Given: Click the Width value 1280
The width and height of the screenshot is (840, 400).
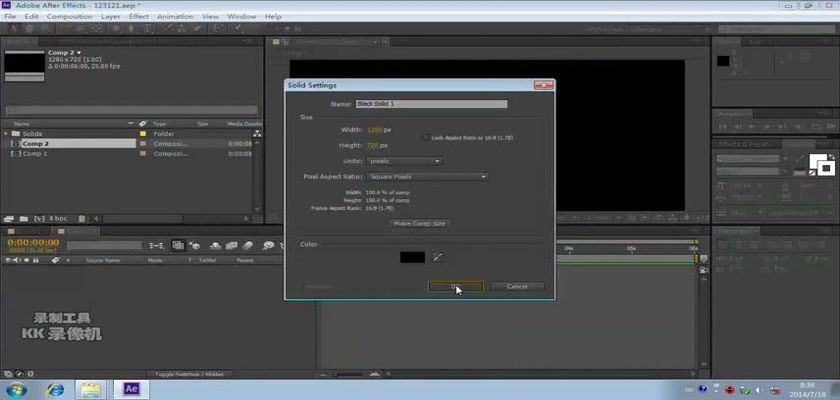Looking at the screenshot, I should (x=373, y=130).
